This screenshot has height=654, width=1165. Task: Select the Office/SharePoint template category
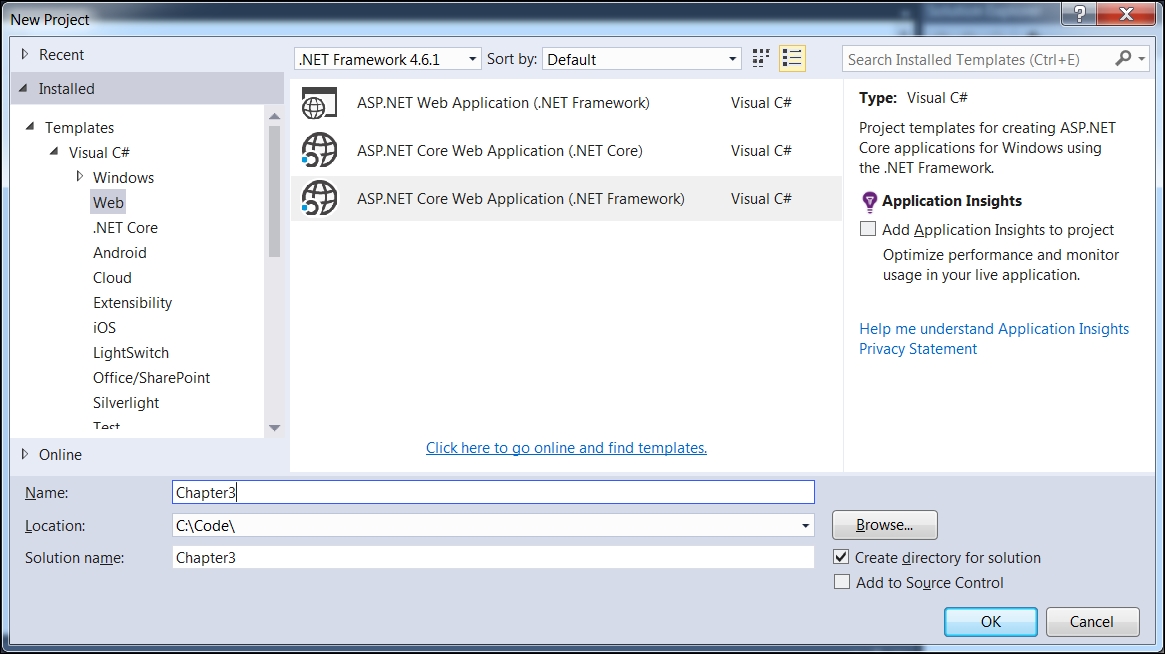pyautogui.click(x=152, y=378)
